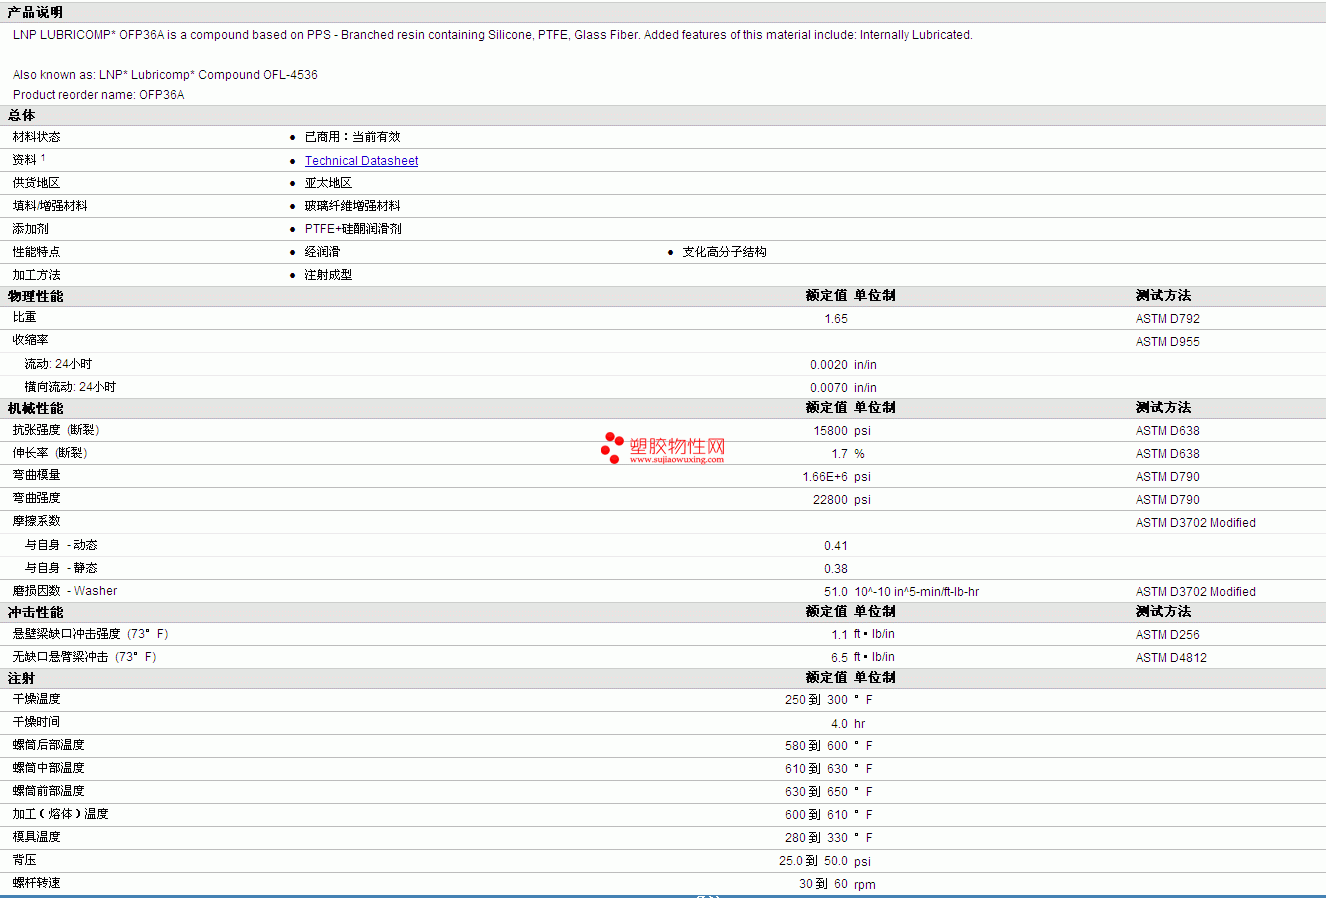Select the 性能特点 row label
Screen dimensions: 1326x898
36,252
